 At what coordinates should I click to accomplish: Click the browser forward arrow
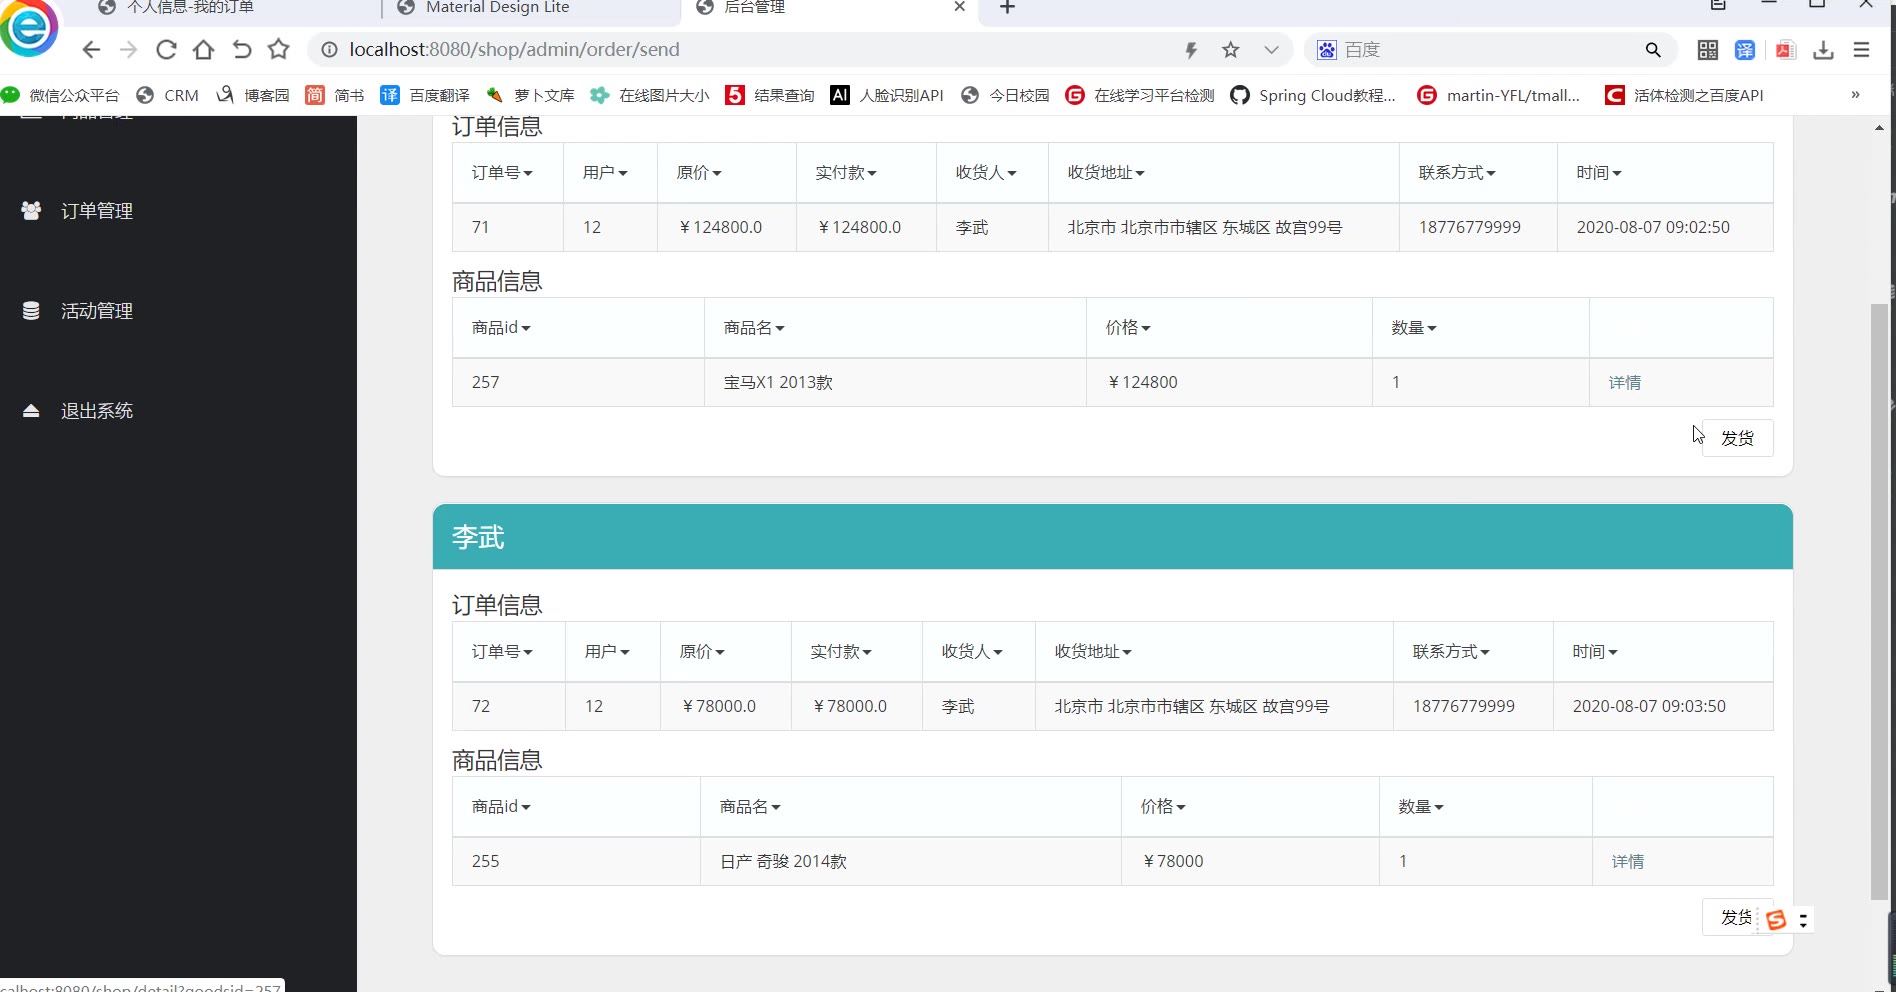pyautogui.click(x=128, y=49)
